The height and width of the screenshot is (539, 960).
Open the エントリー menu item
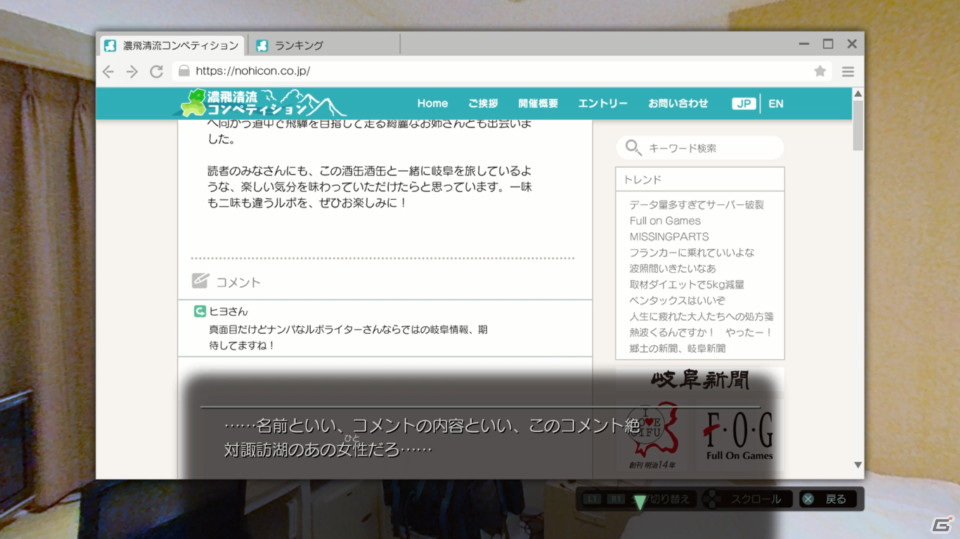pyautogui.click(x=602, y=104)
